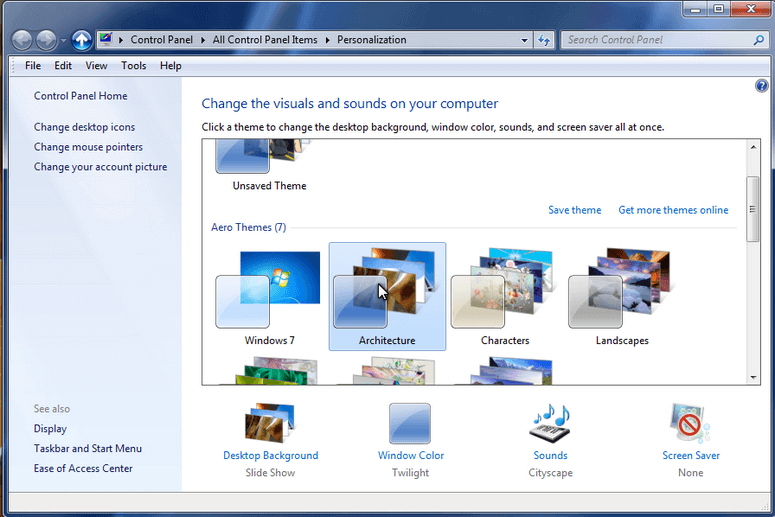Expand the arrow after All Control Panel Items
775x517 pixels.
(x=327, y=40)
